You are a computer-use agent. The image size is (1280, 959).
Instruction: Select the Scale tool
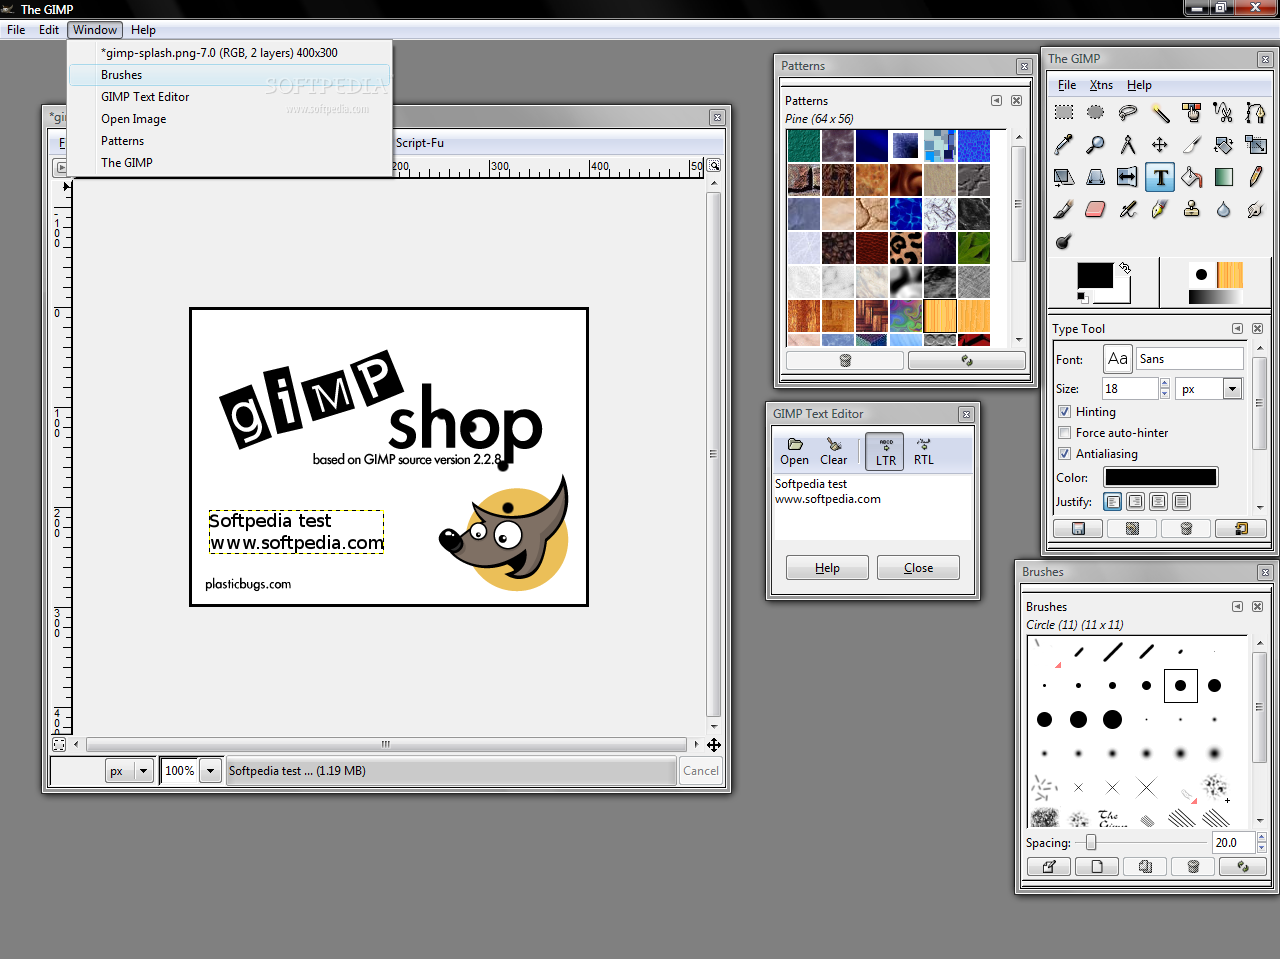pyautogui.click(x=1256, y=145)
